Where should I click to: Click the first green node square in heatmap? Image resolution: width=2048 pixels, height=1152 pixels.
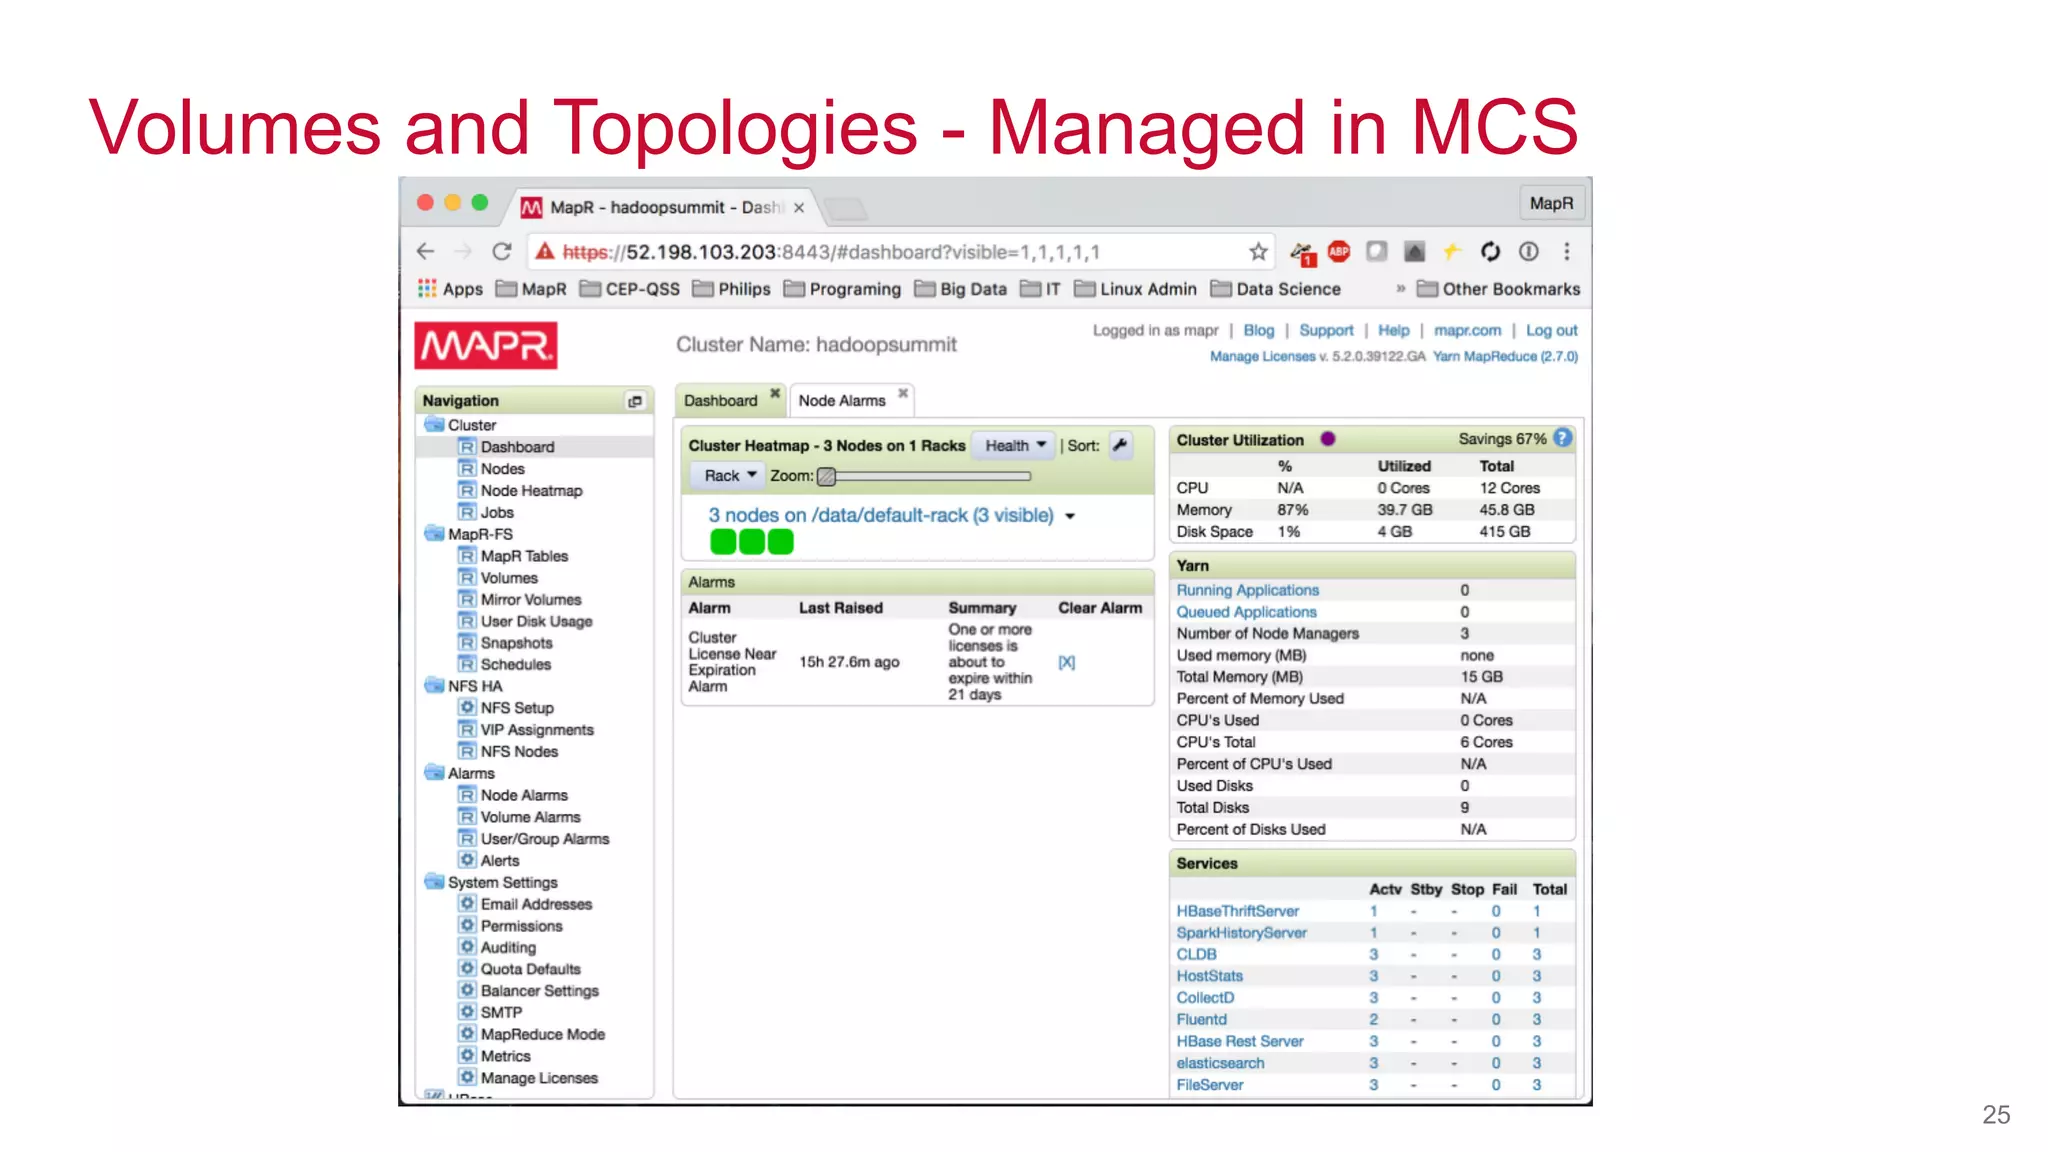(x=723, y=542)
